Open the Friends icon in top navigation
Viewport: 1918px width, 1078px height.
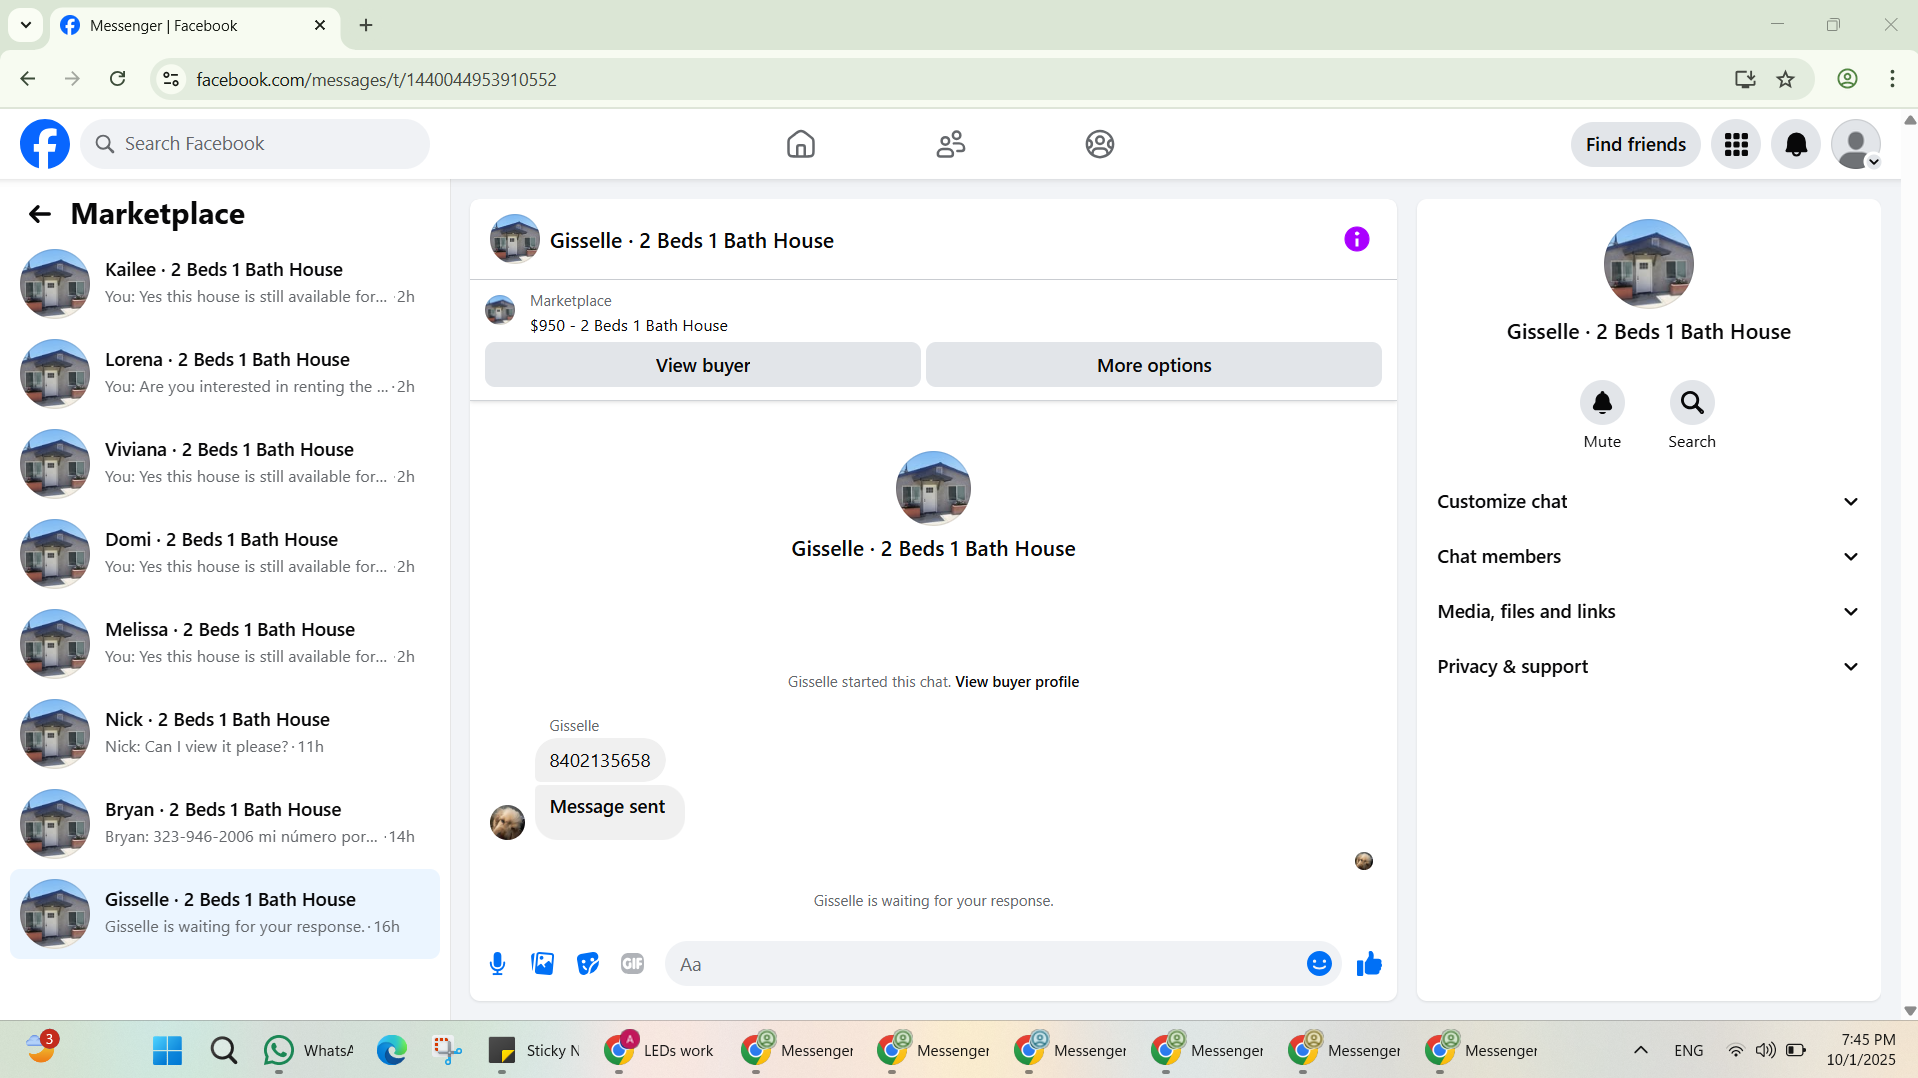950,144
